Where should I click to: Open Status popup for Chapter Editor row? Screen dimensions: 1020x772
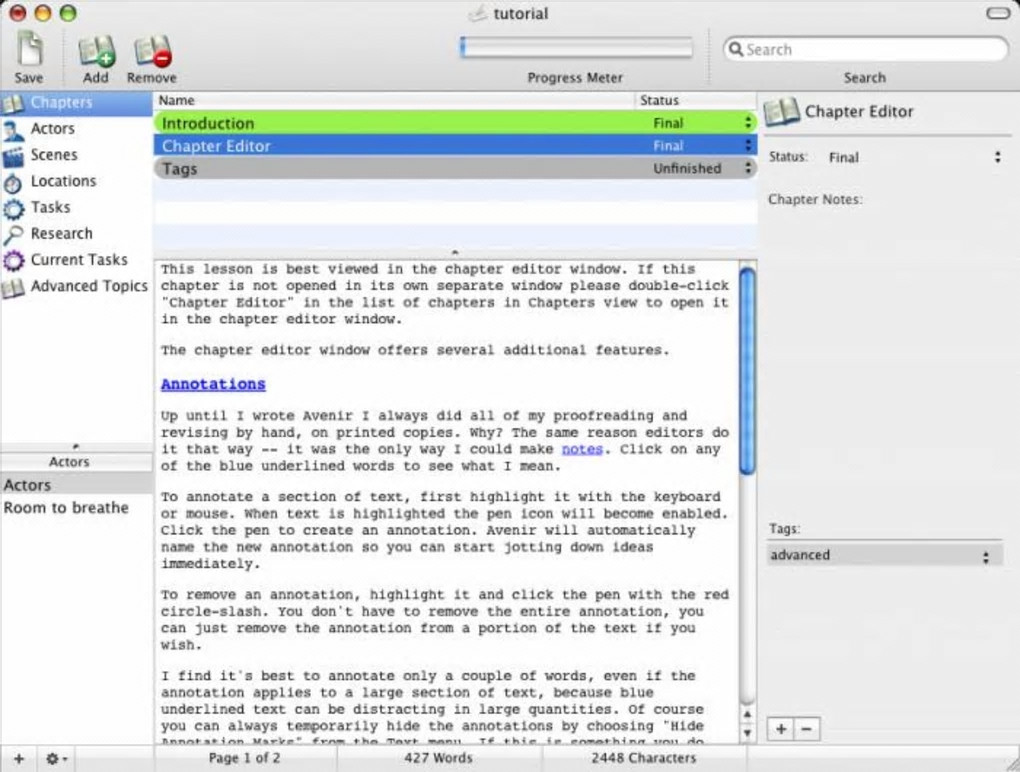pos(748,145)
